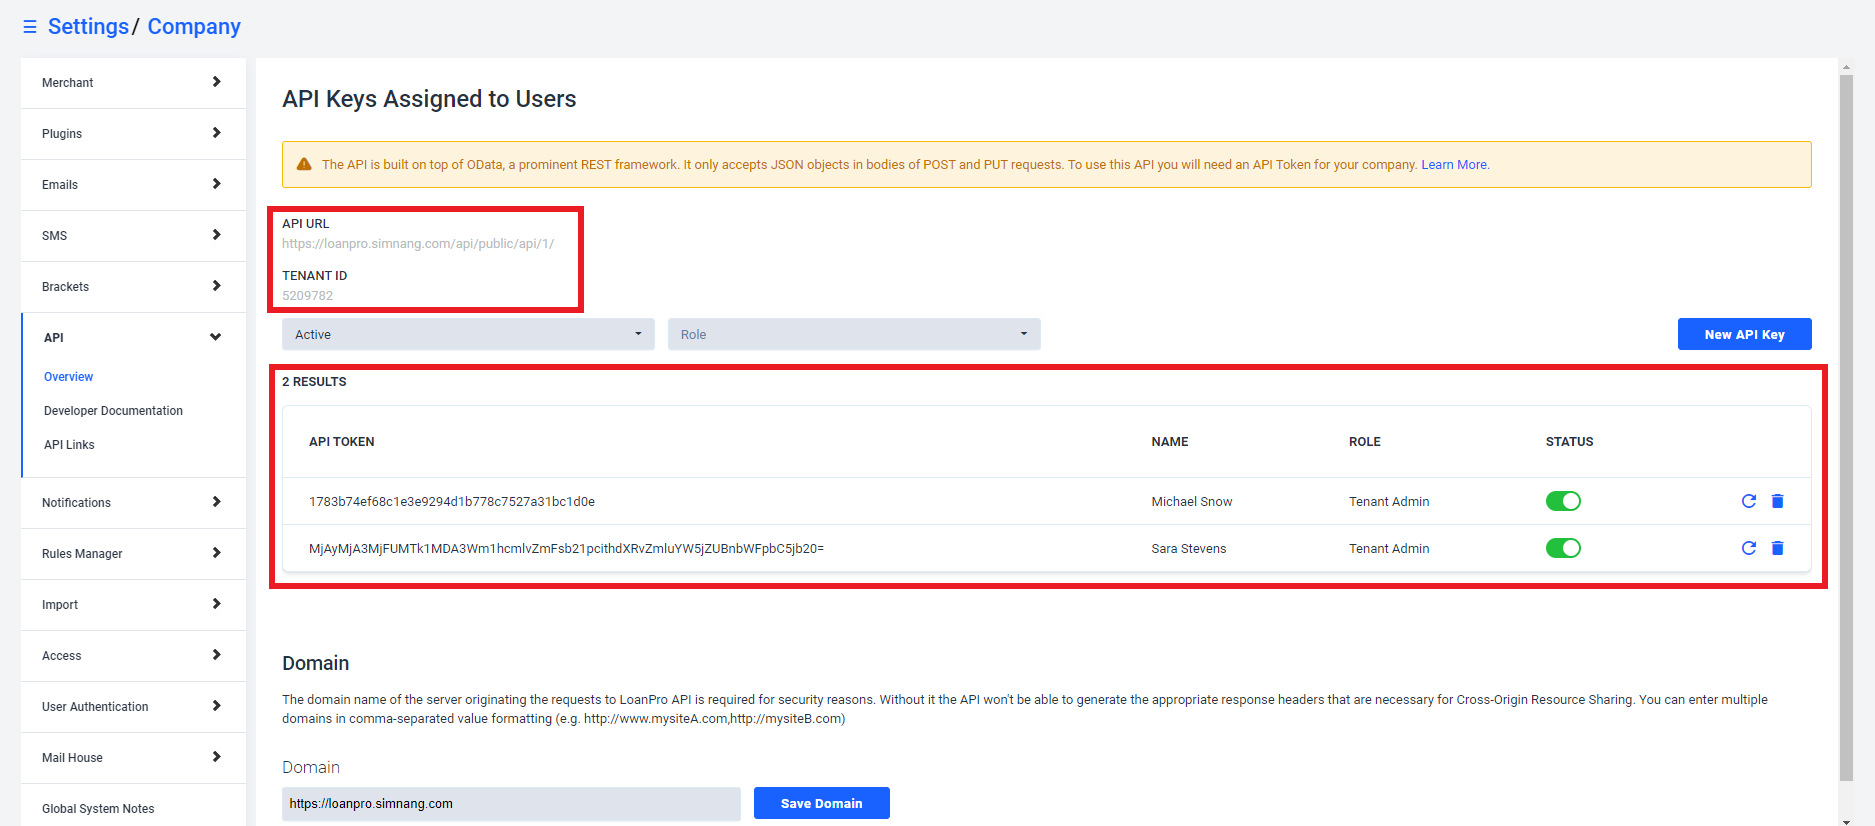Regenerate Sara Stevens' API token
Screen dimensions: 1875x826
pos(1748,548)
